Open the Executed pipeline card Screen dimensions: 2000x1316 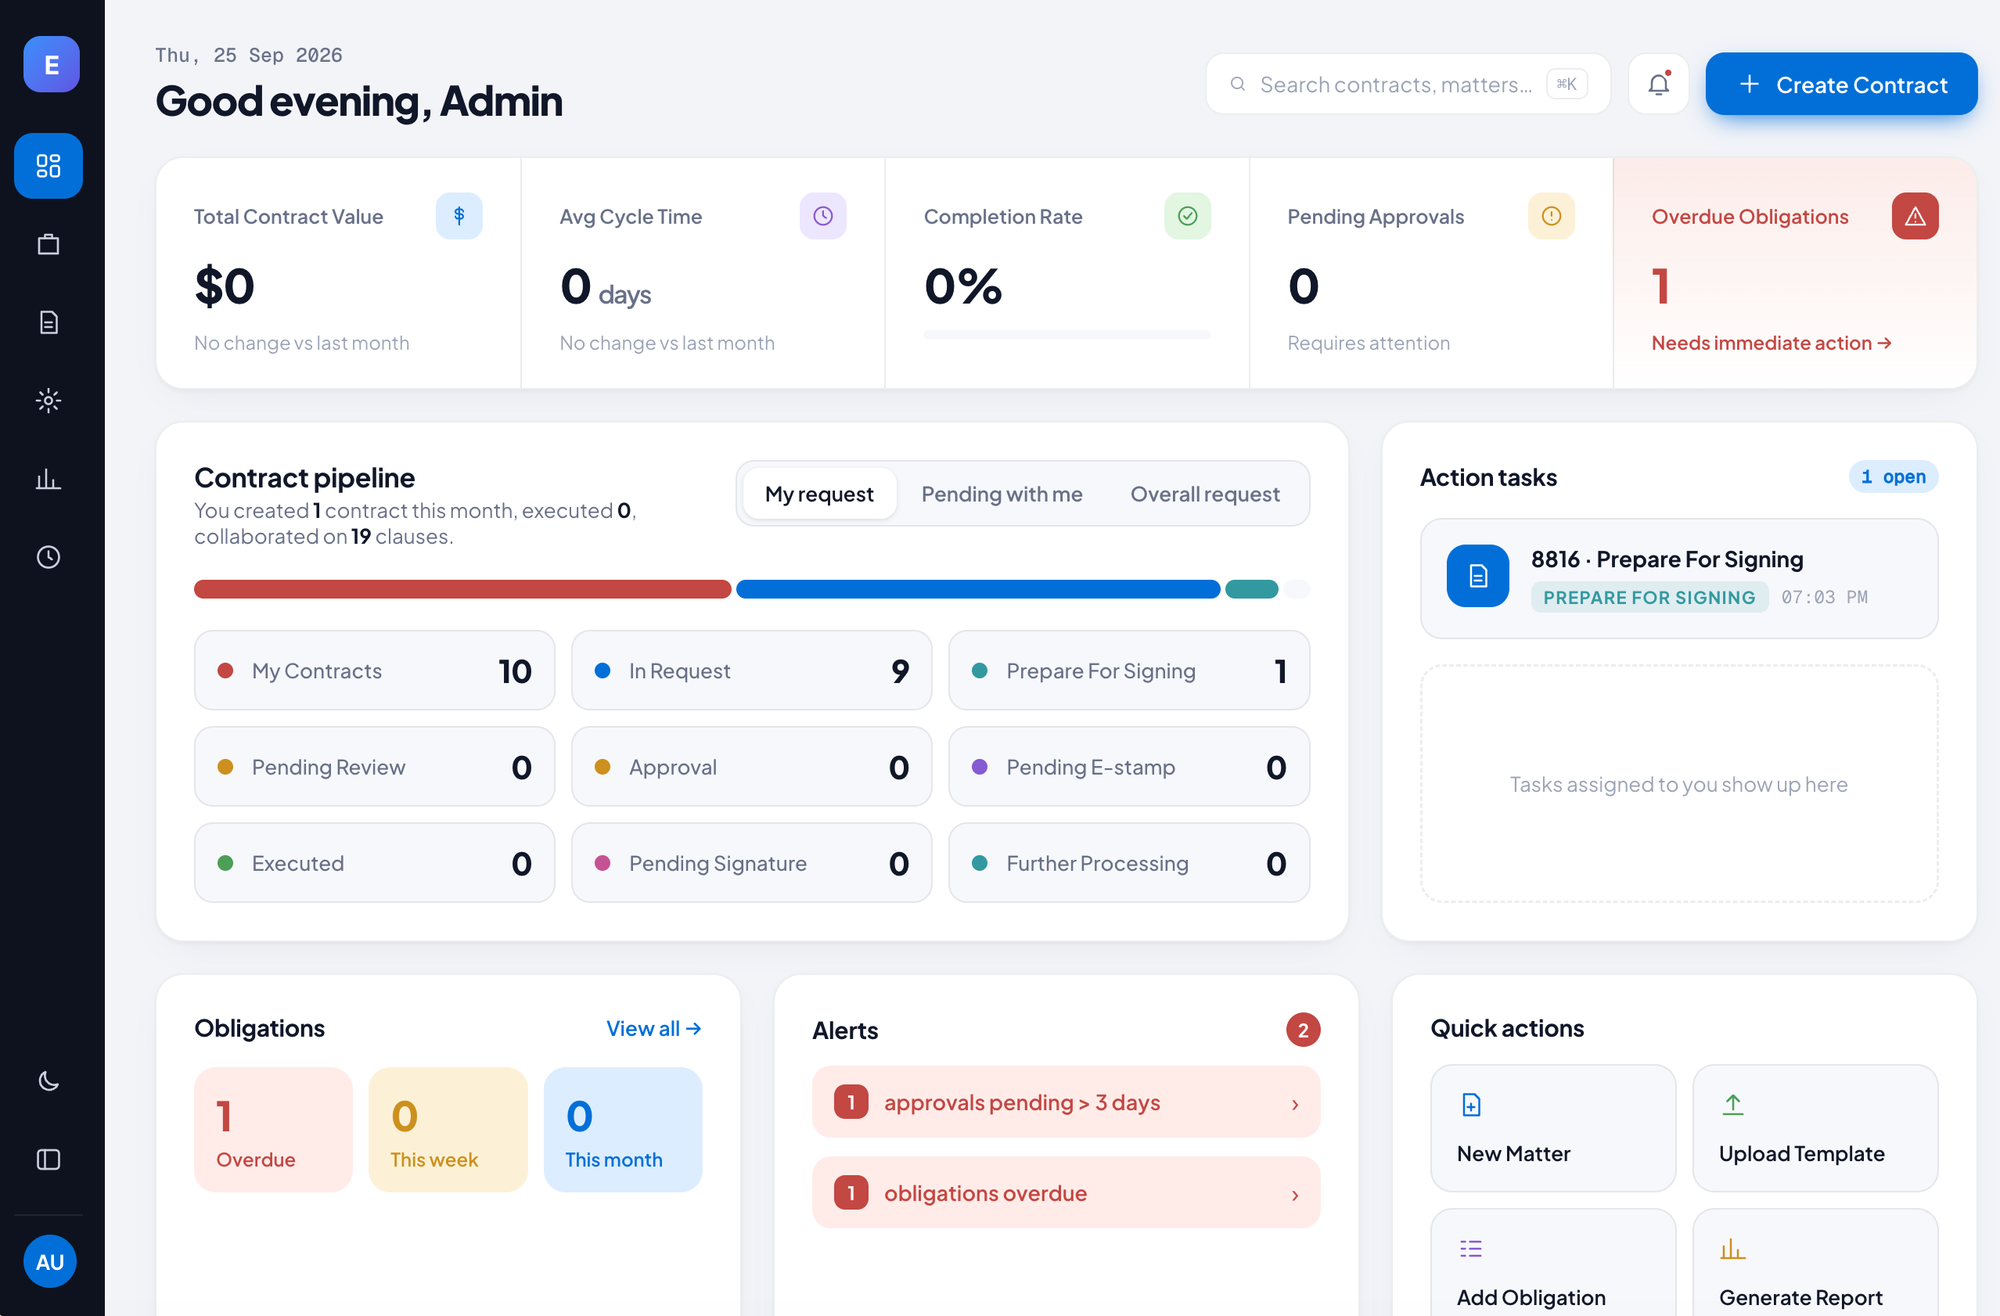coord(374,863)
